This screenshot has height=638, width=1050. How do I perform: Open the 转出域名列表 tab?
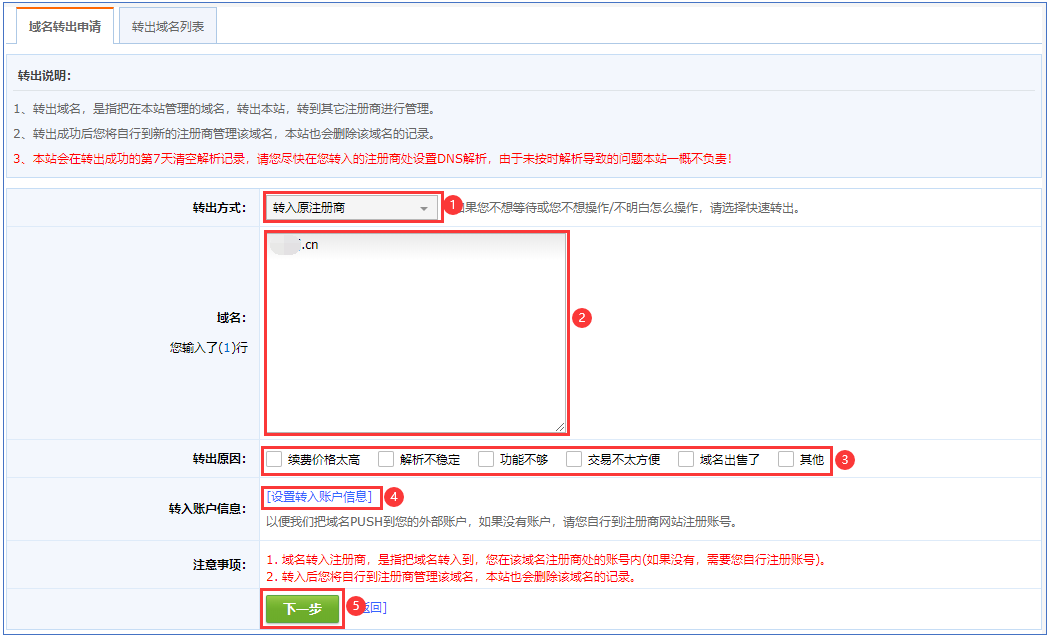[x=168, y=27]
